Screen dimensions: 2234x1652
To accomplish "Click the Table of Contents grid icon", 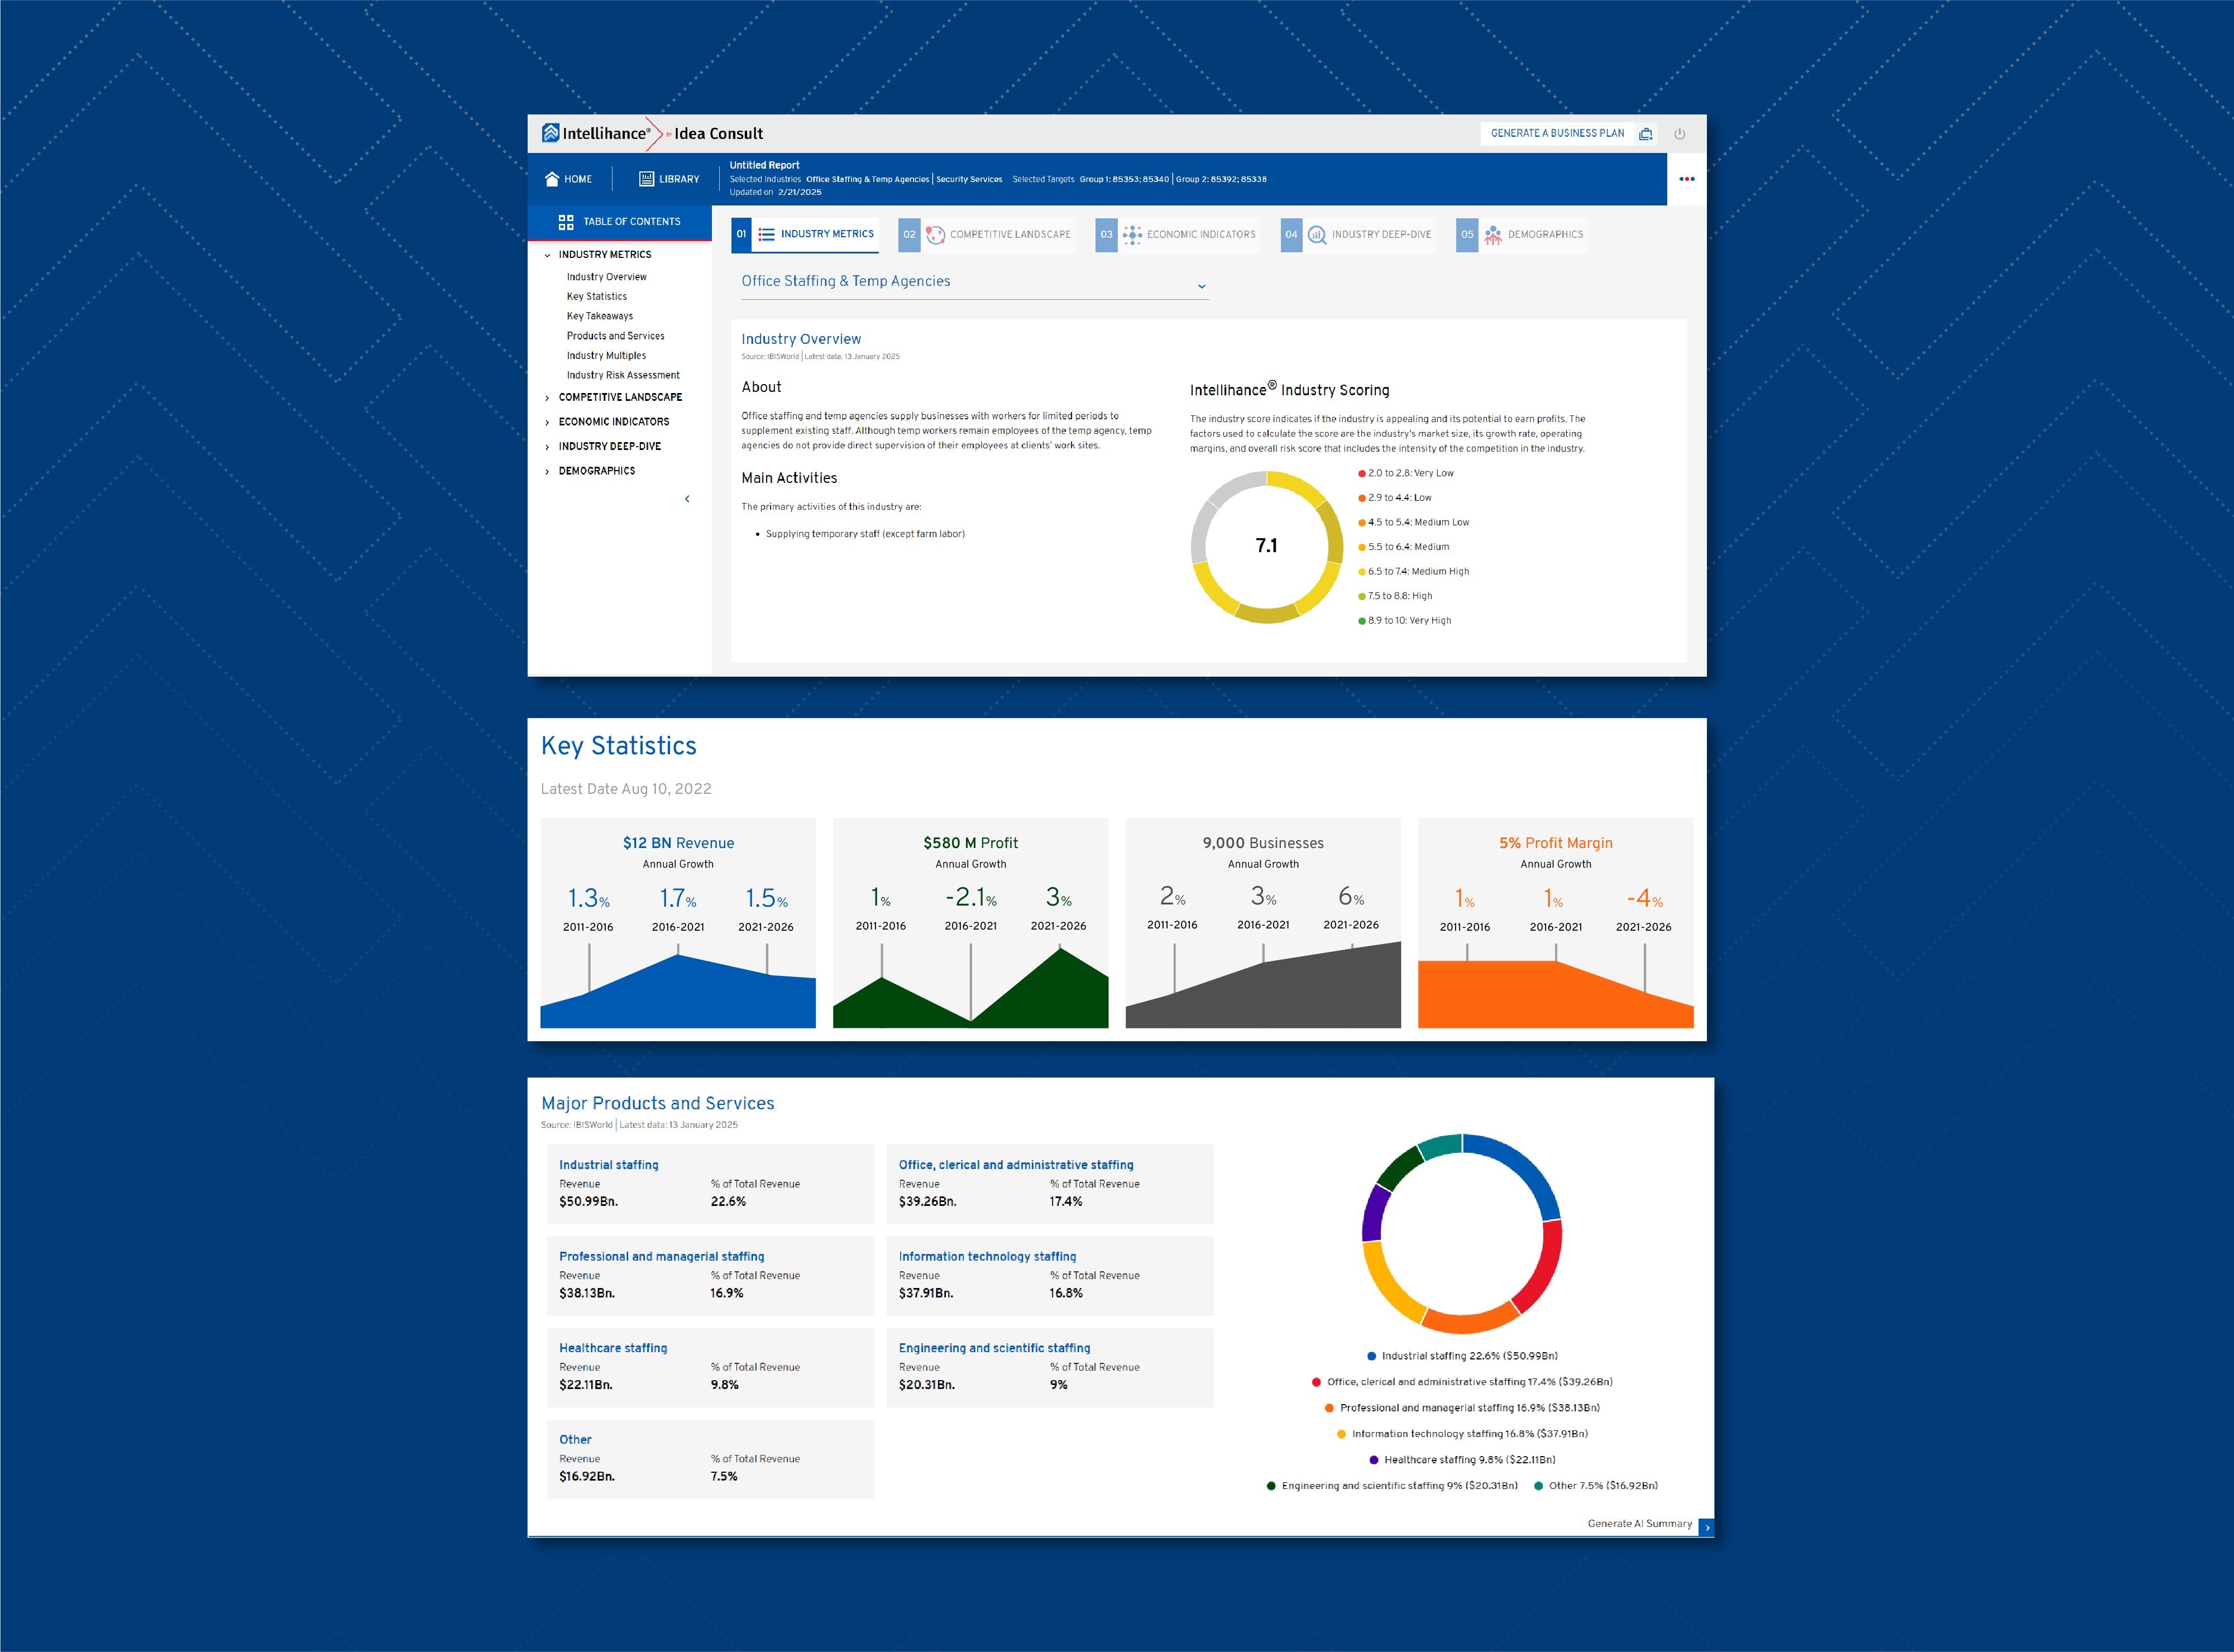I will 566,222.
